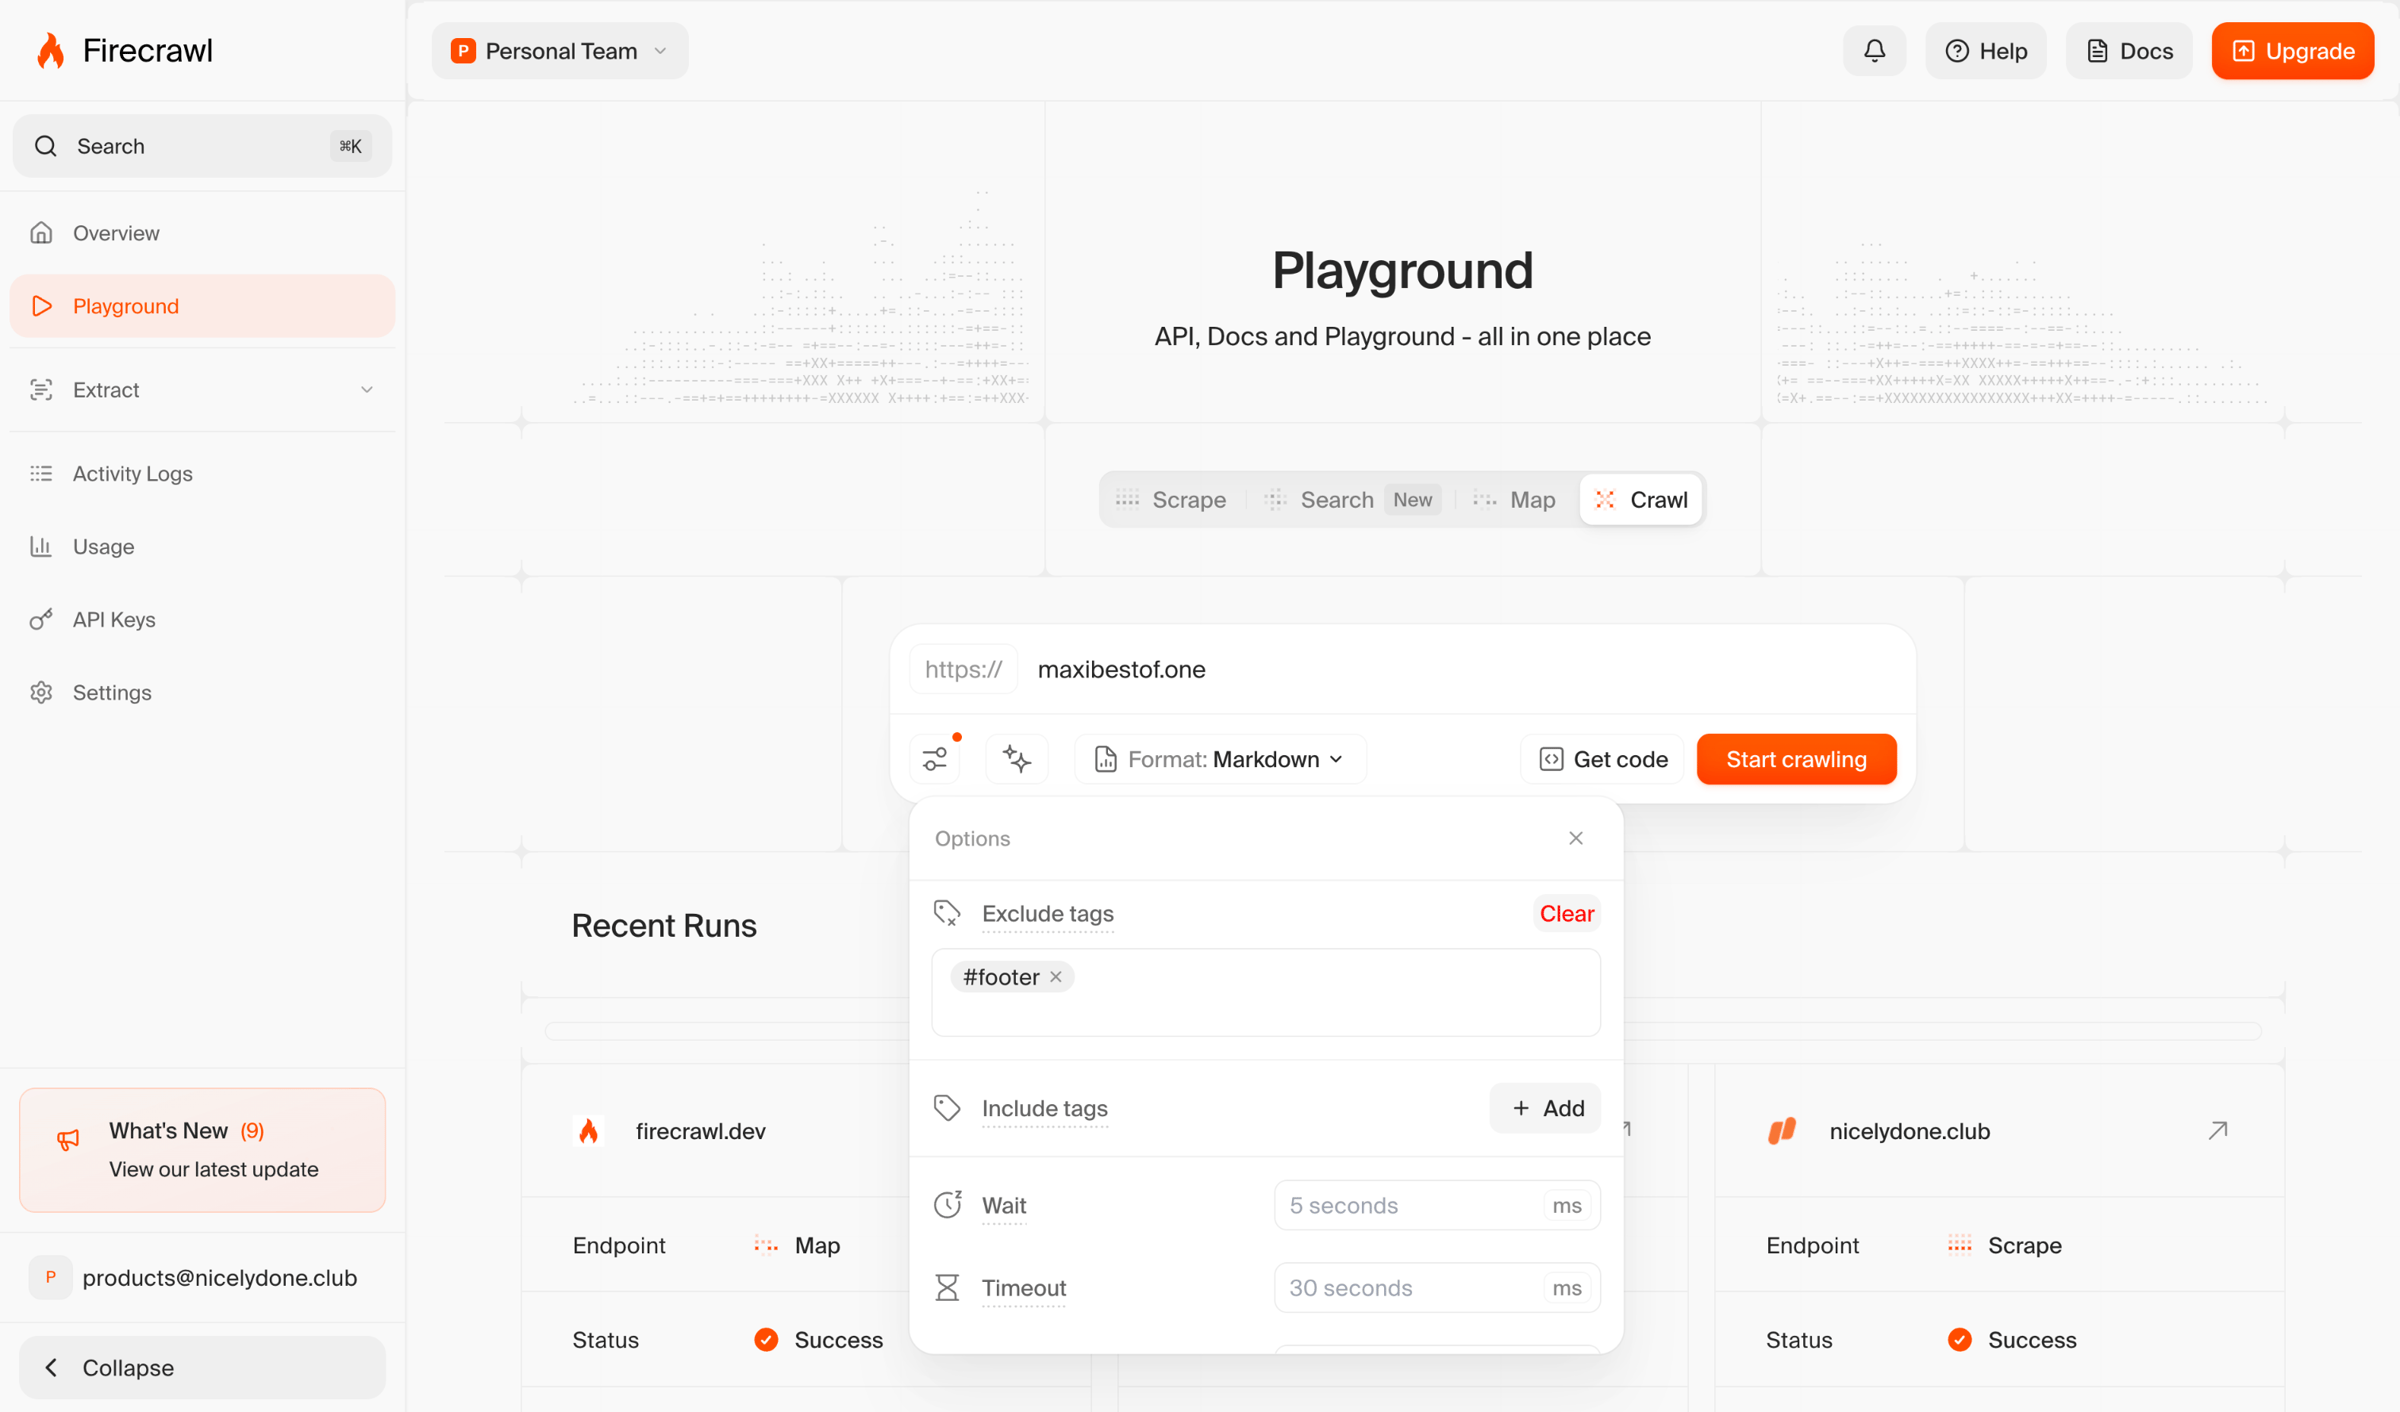Click the Start crawling button

coord(1796,759)
